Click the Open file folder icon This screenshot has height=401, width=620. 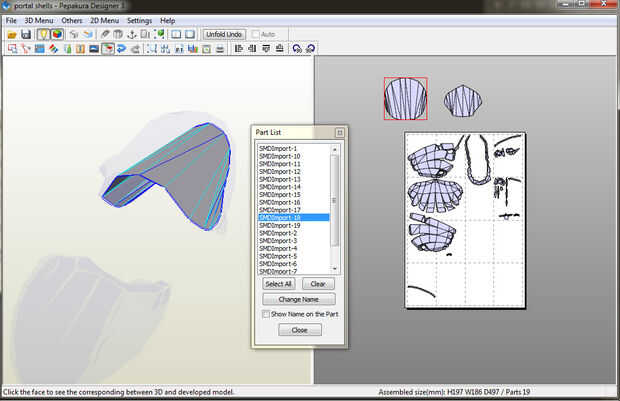coord(11,34)
